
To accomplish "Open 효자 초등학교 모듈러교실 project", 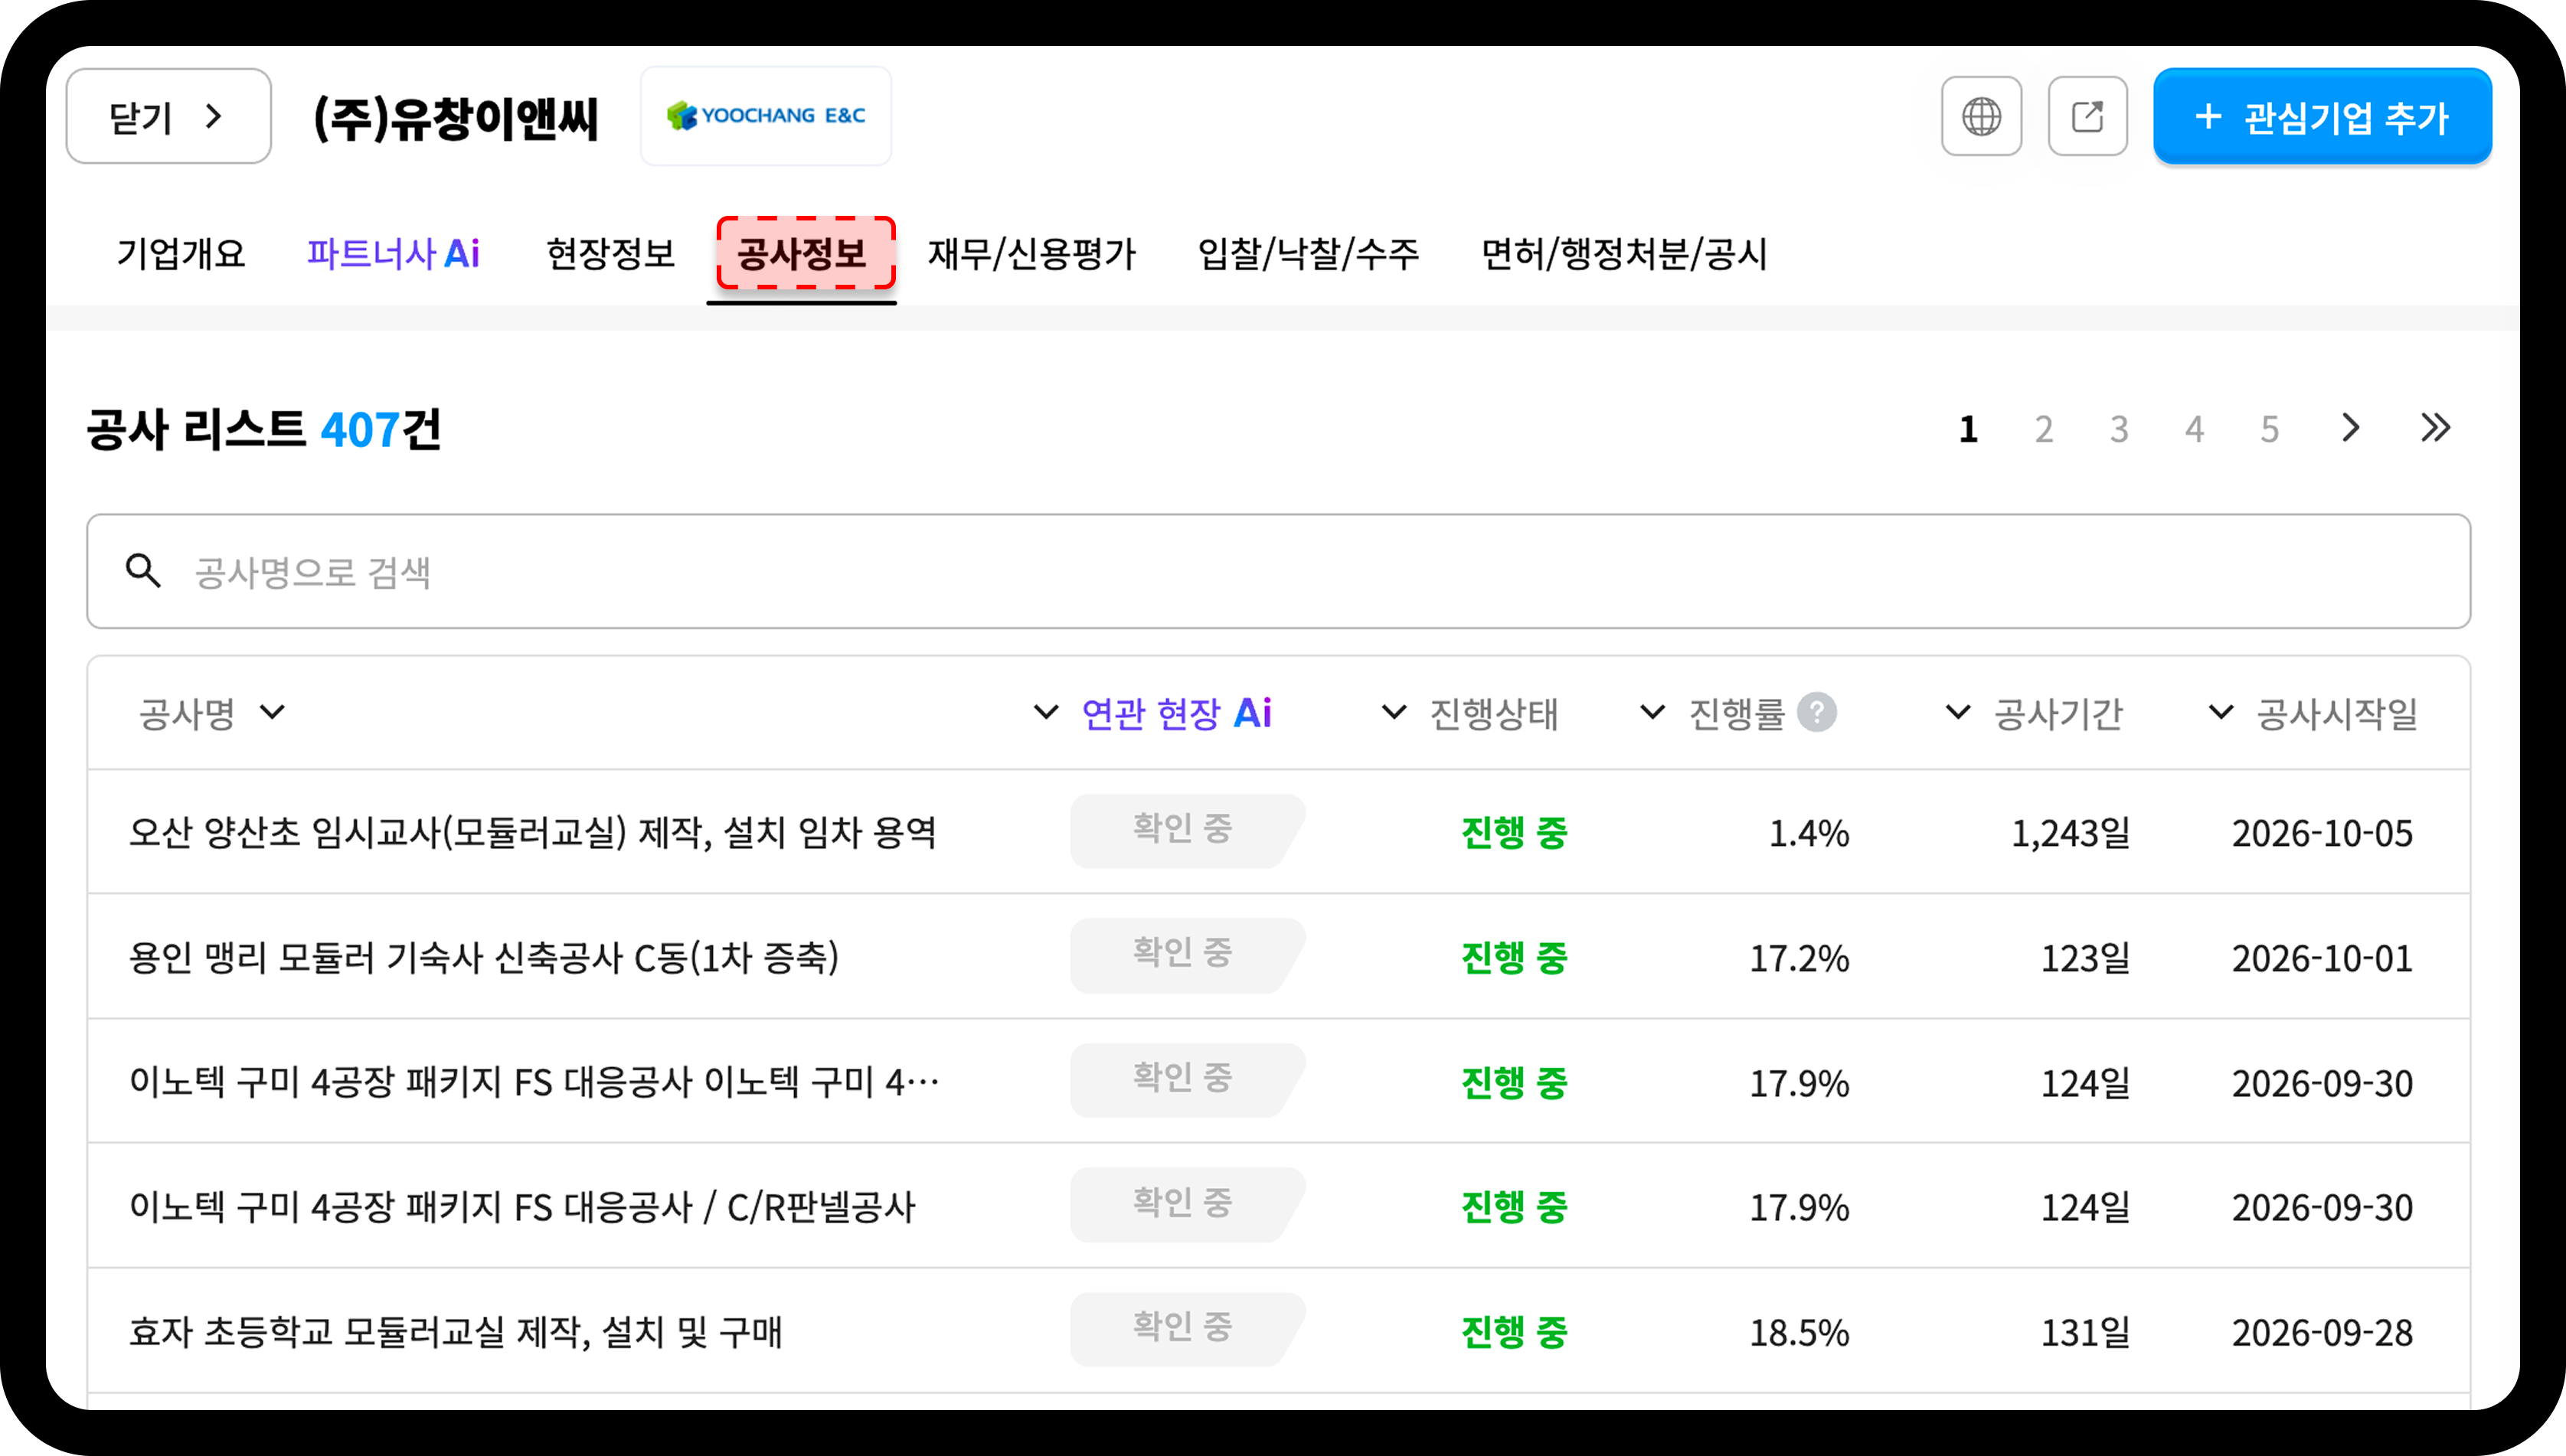I will pos(1278,1331).
